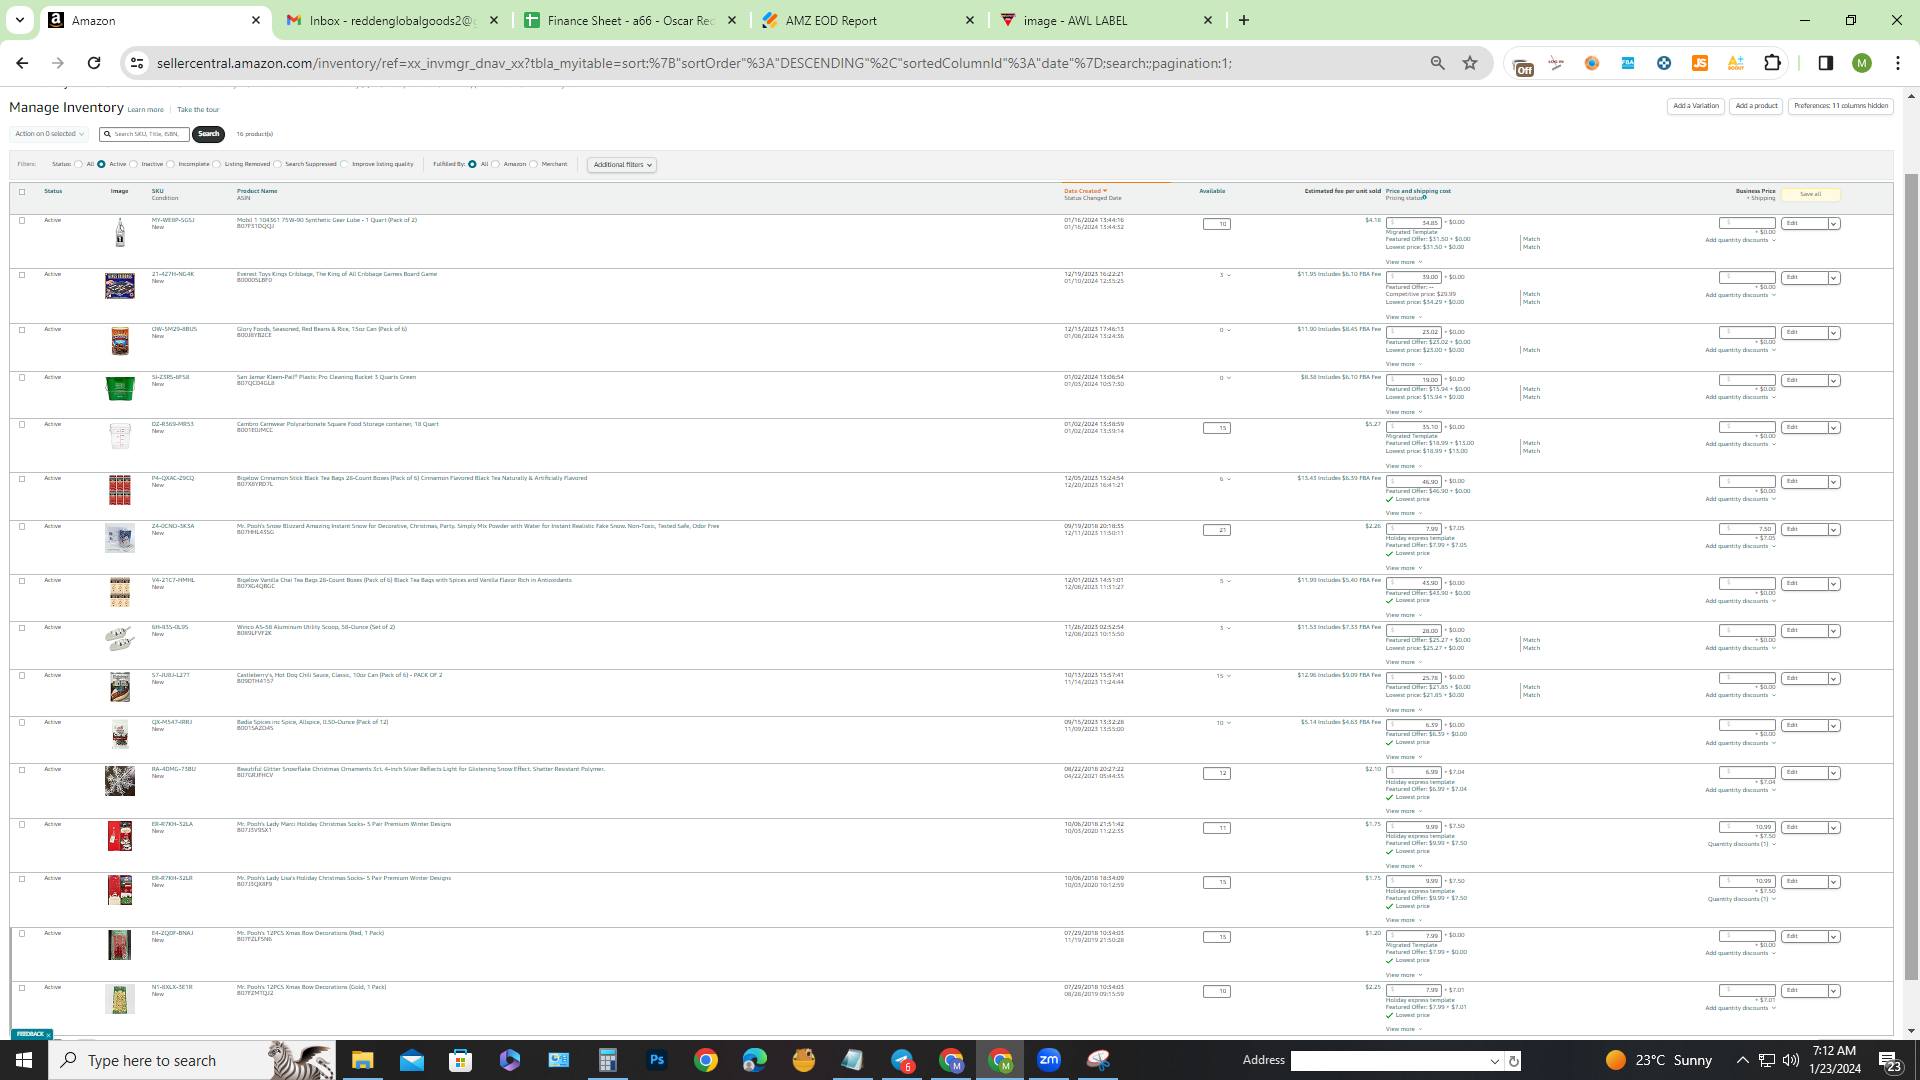The height and width of the screenshot is (1080, 1920).
Task: Switch to the Finance Sheet tab
Action: tap(632, 20)
